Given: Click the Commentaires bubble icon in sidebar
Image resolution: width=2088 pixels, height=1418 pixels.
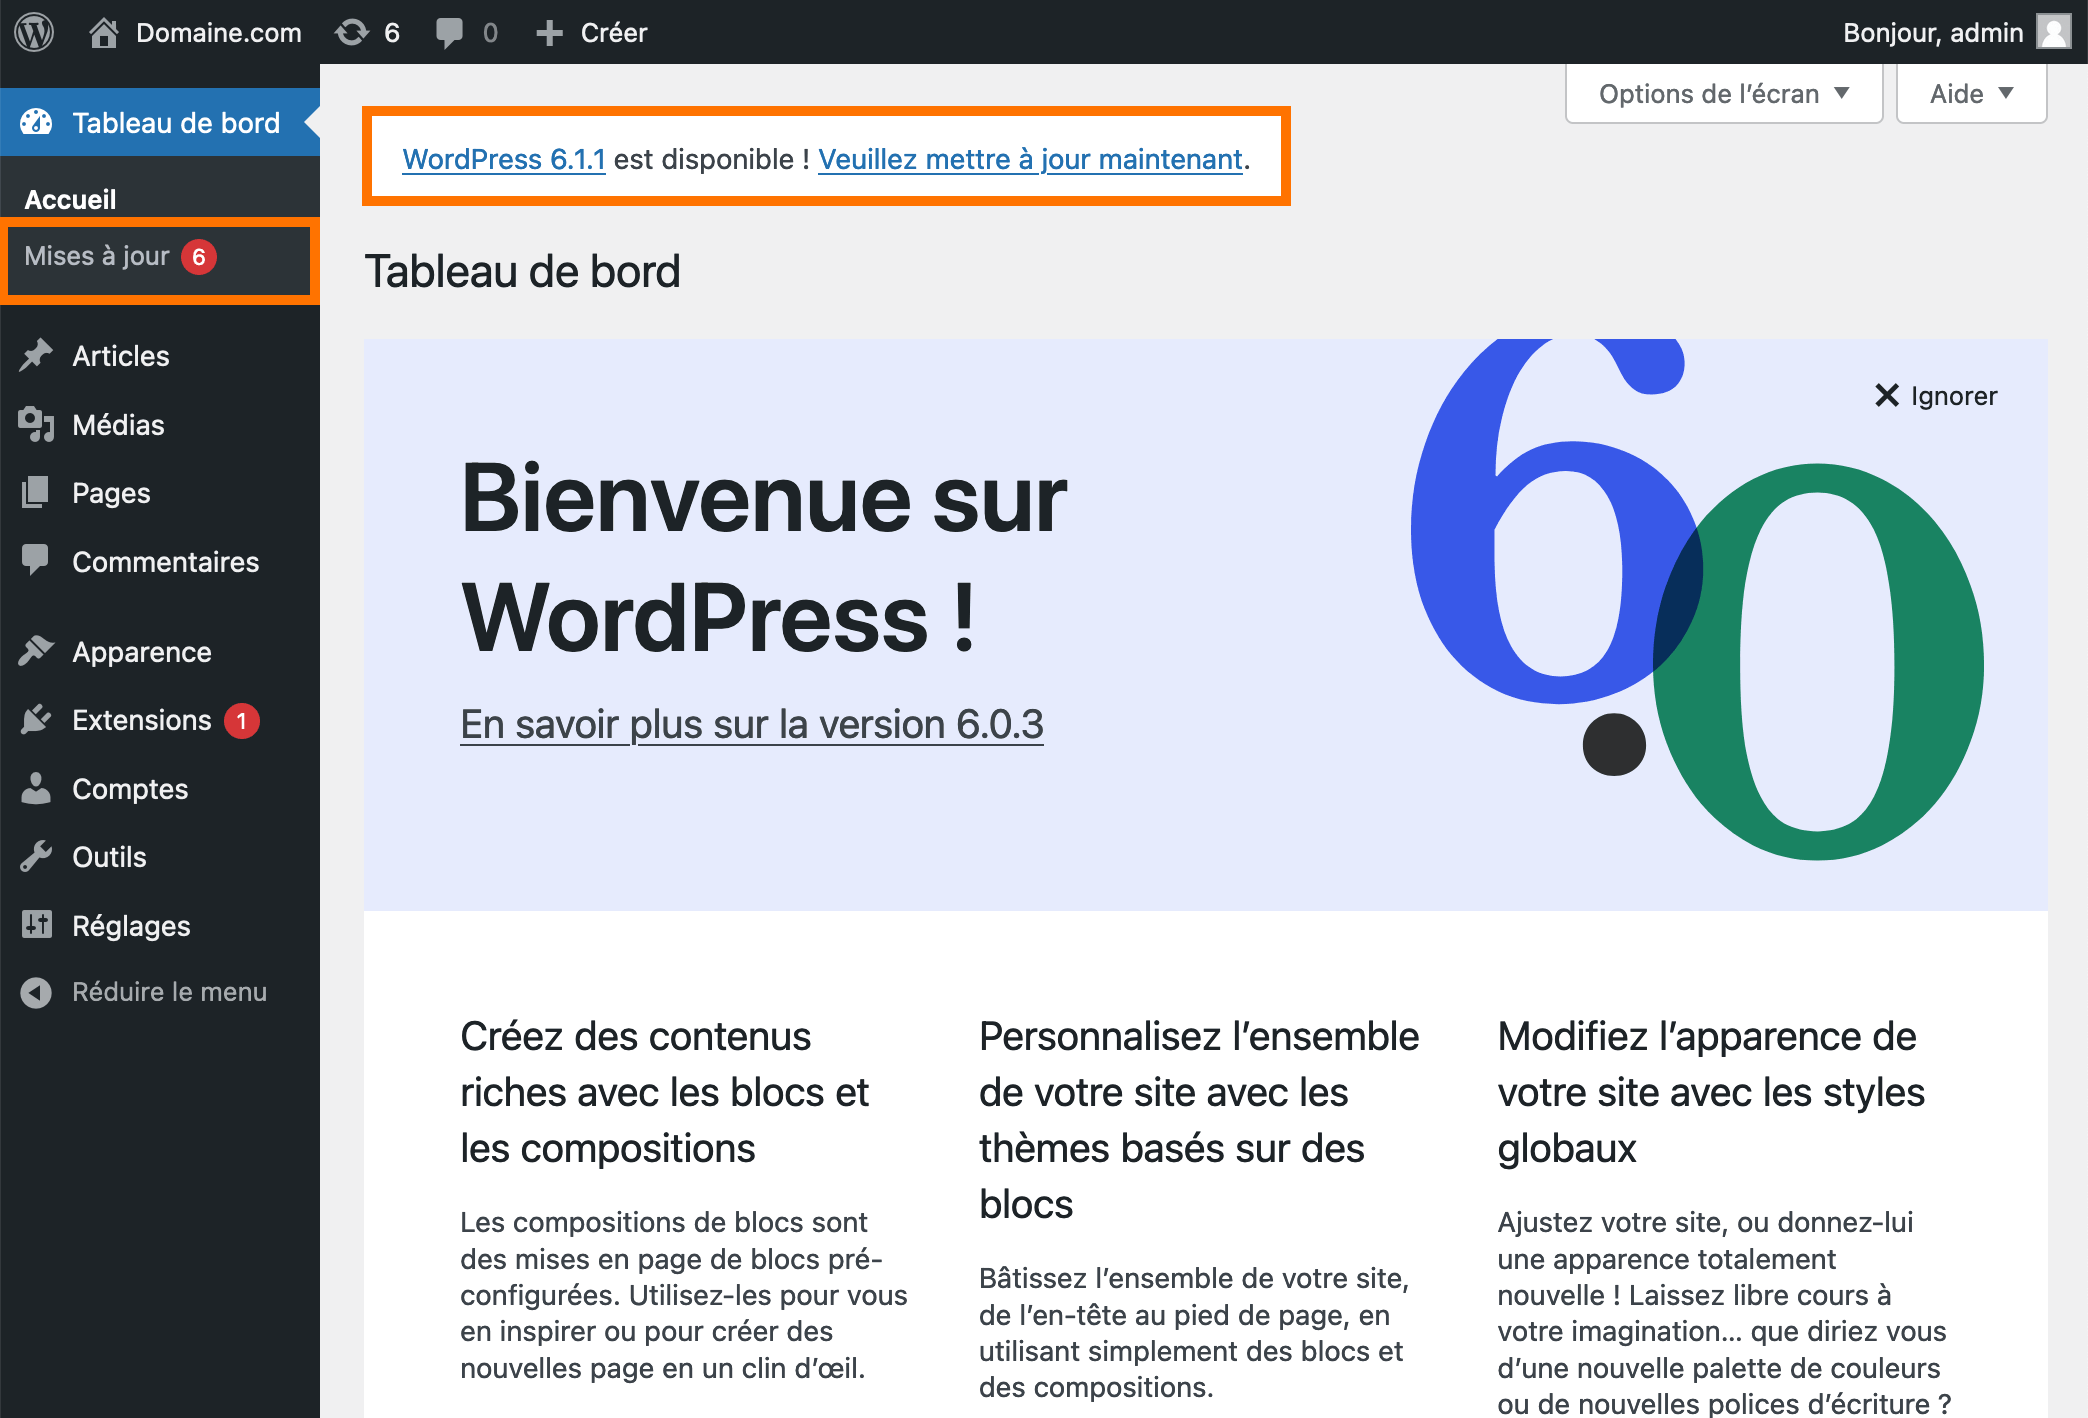Looking at the screenshot, I should point(37,561).
